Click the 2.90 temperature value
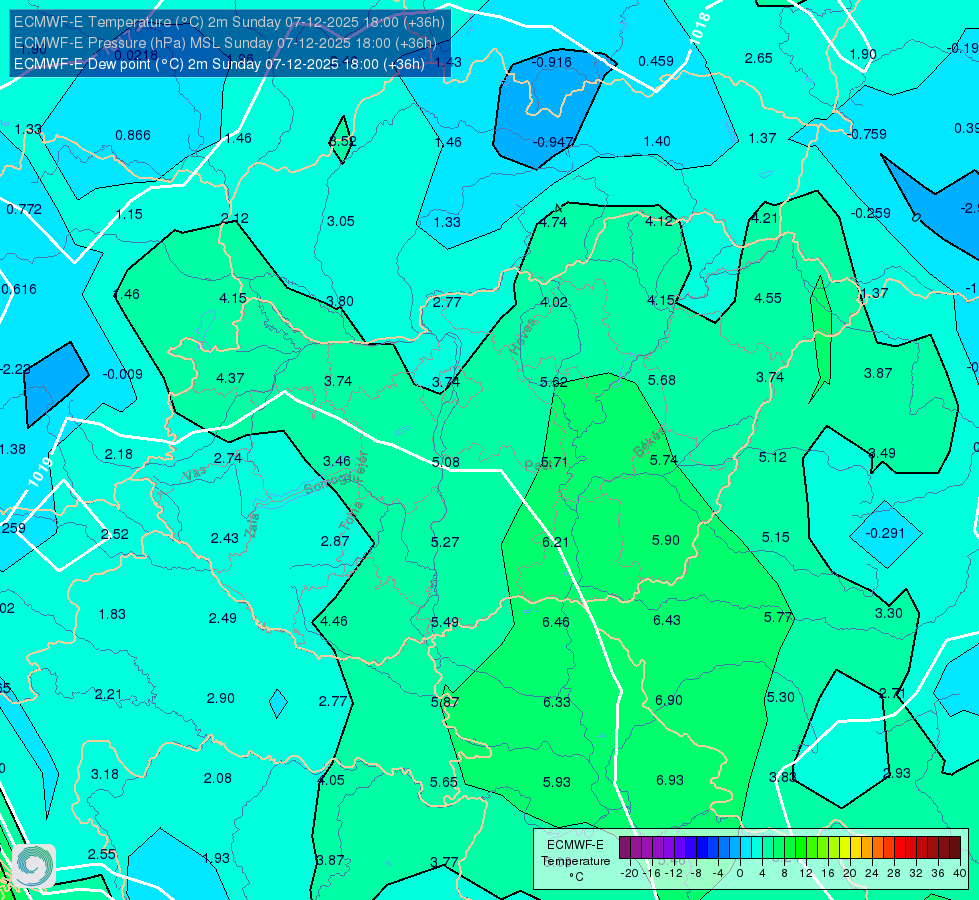 (221, 698)
